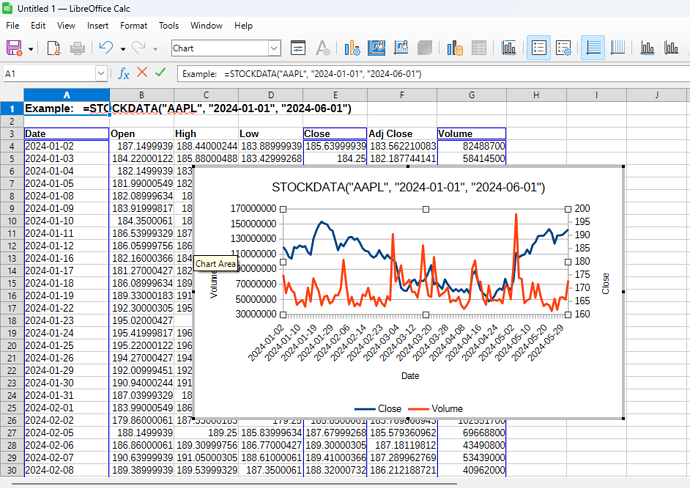Click the X Axis toolbar icon
690x488 pixels.
pos(647,48)
